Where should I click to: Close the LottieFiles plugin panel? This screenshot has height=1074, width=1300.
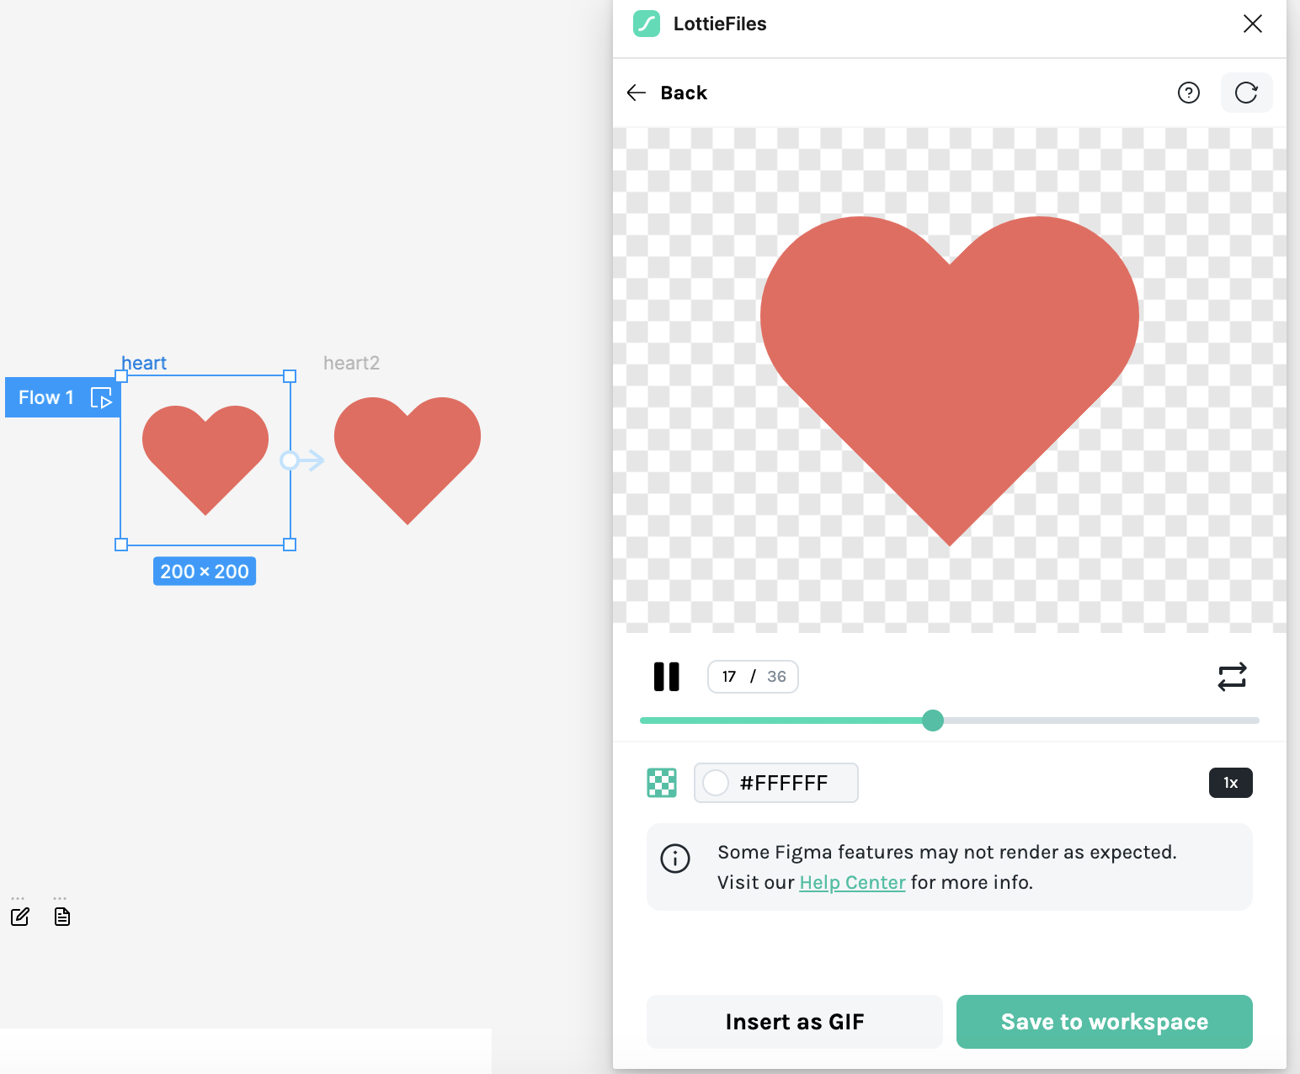coord(1252,24)
